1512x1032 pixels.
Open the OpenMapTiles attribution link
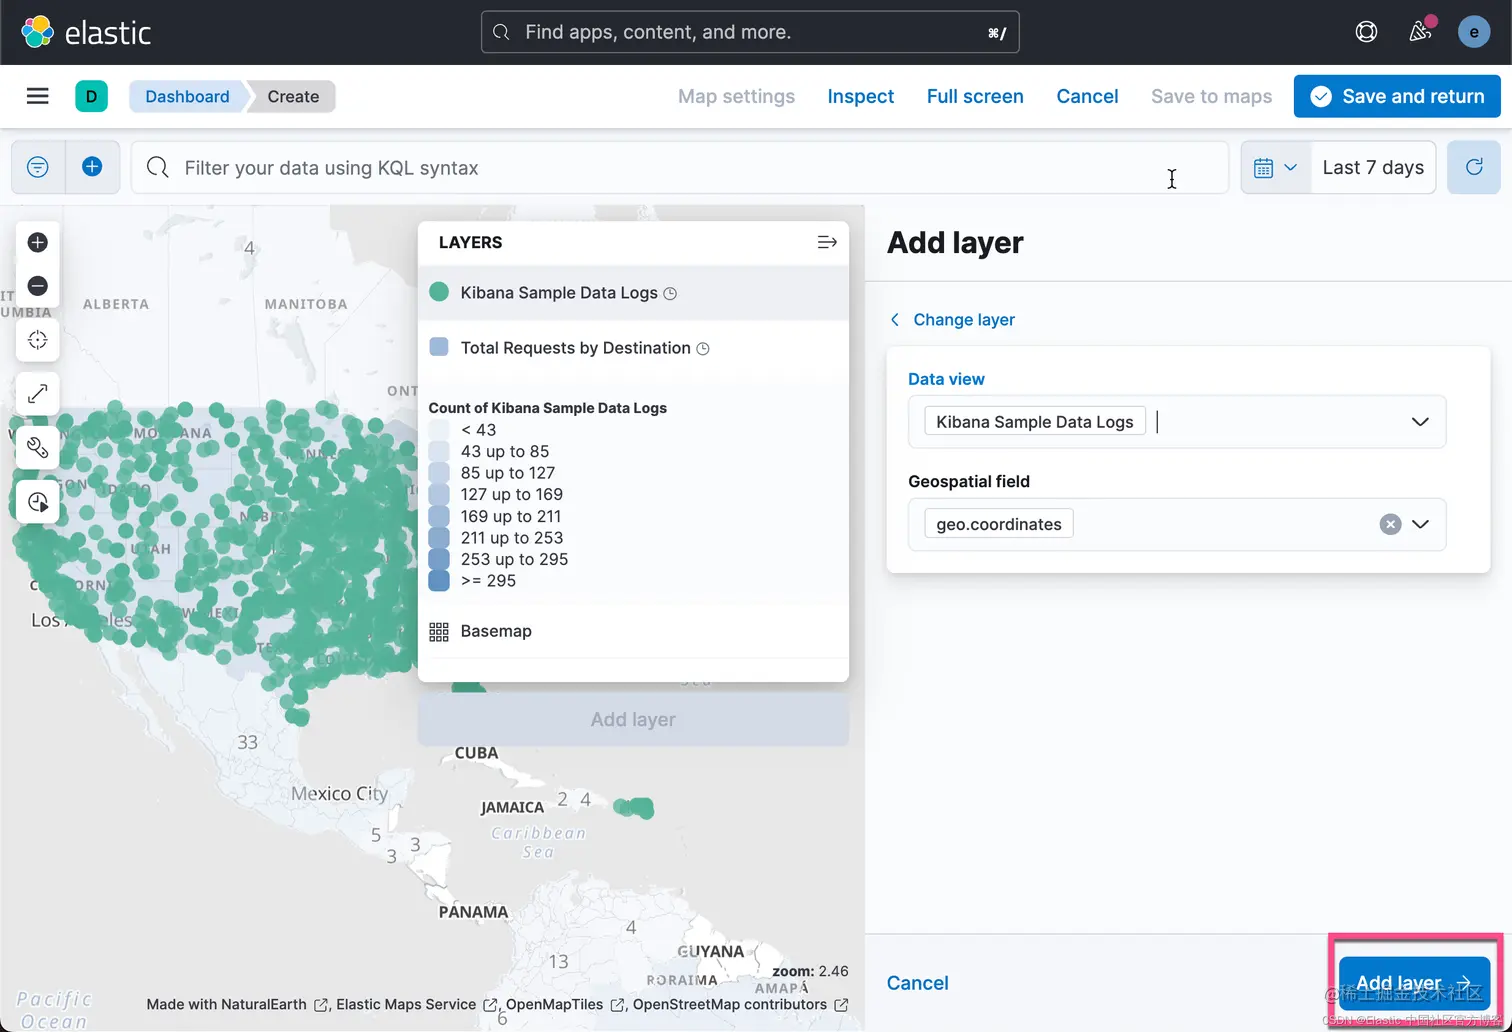click(565, 1004)
